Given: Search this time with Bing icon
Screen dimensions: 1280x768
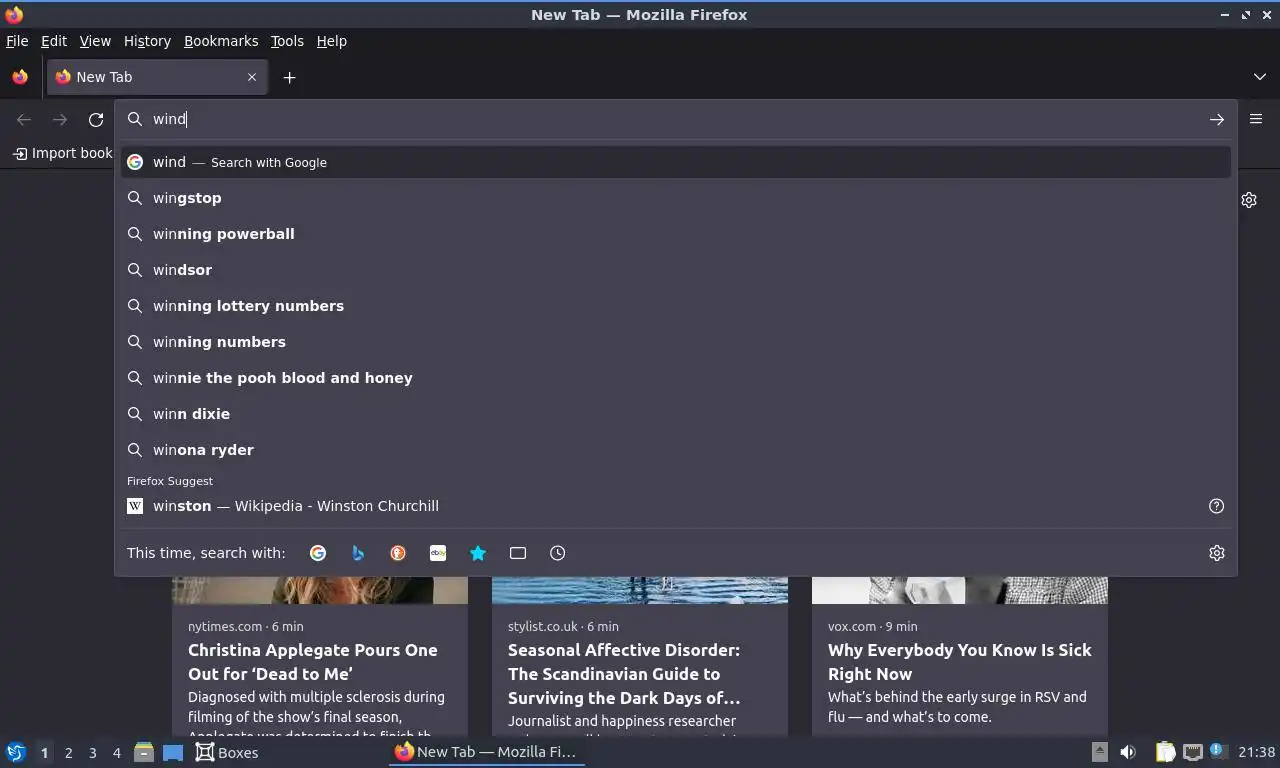Looking at the screenshot, I should [358, 553].
